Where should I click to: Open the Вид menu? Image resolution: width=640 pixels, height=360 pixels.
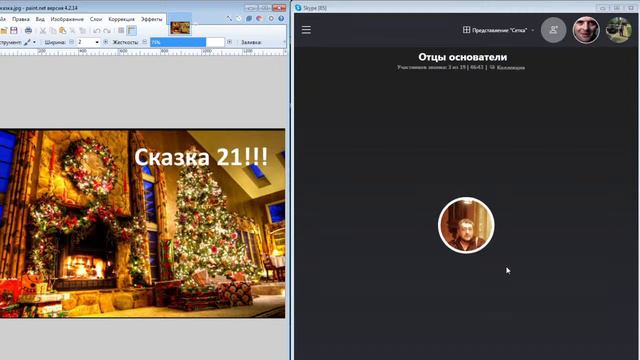click(40, 19)
